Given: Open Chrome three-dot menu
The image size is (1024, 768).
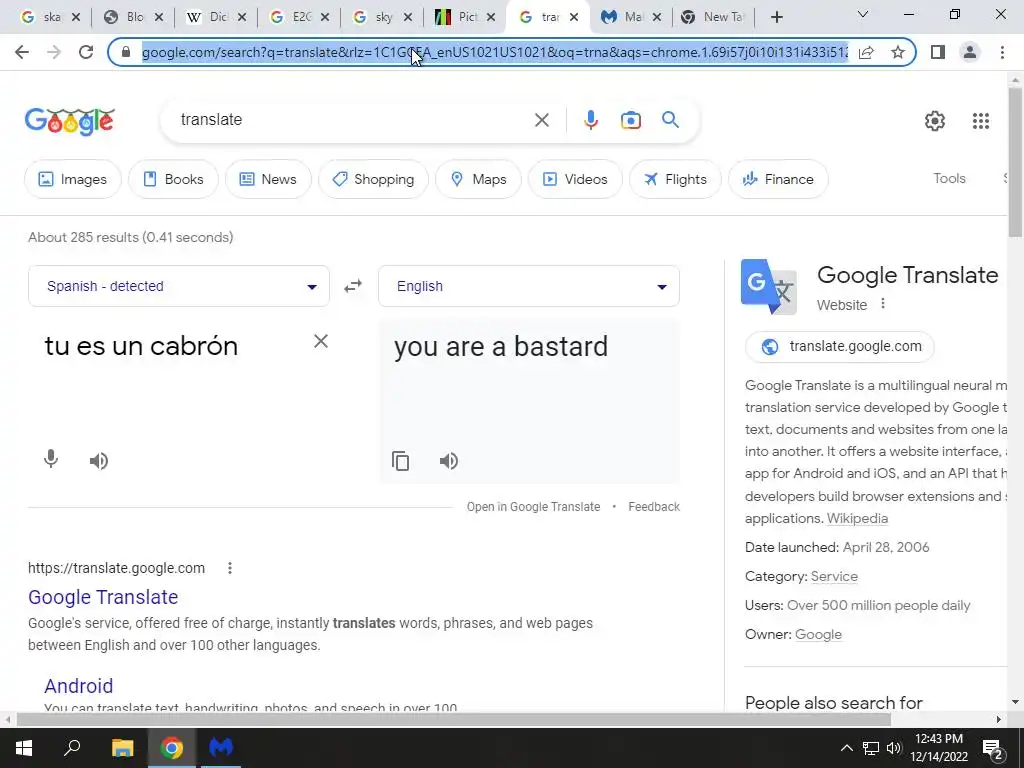Looking at the screenshot, I should [1002, 52].
